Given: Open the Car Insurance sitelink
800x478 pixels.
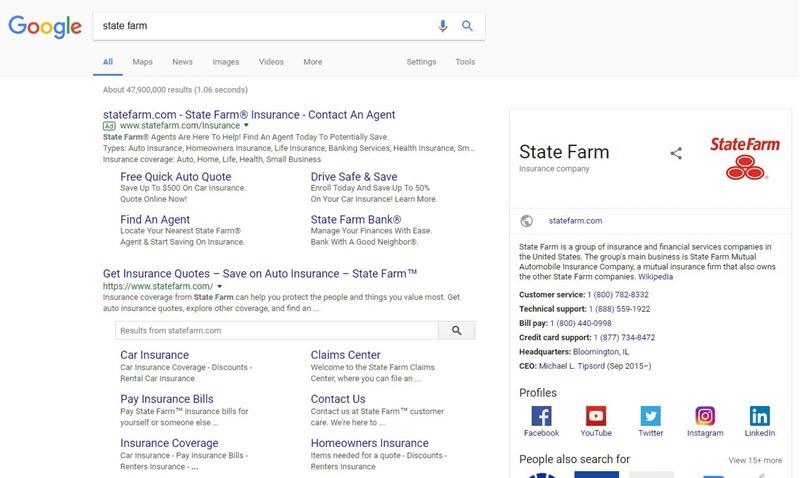Looking at the screenshot, I should click(155, 355).
